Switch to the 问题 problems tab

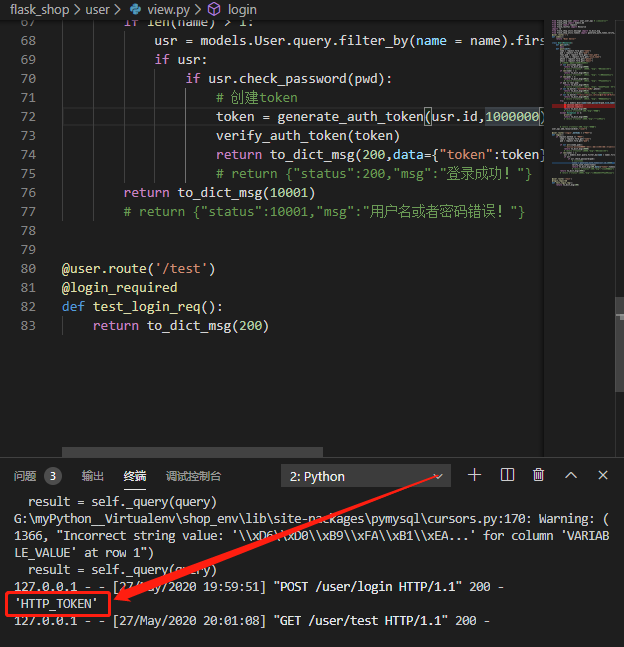point(25,476)
